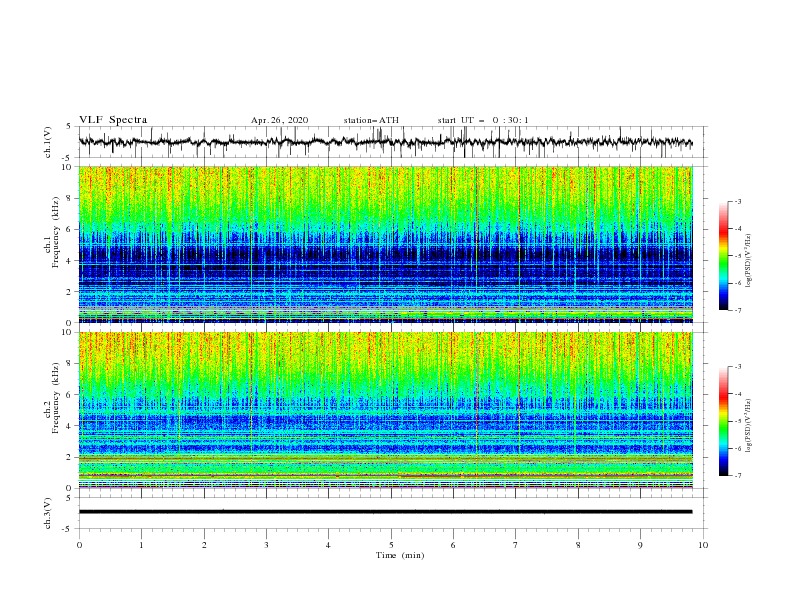
Task: Click the "station=ATH" header label
Action: click(x=371, y=120)
